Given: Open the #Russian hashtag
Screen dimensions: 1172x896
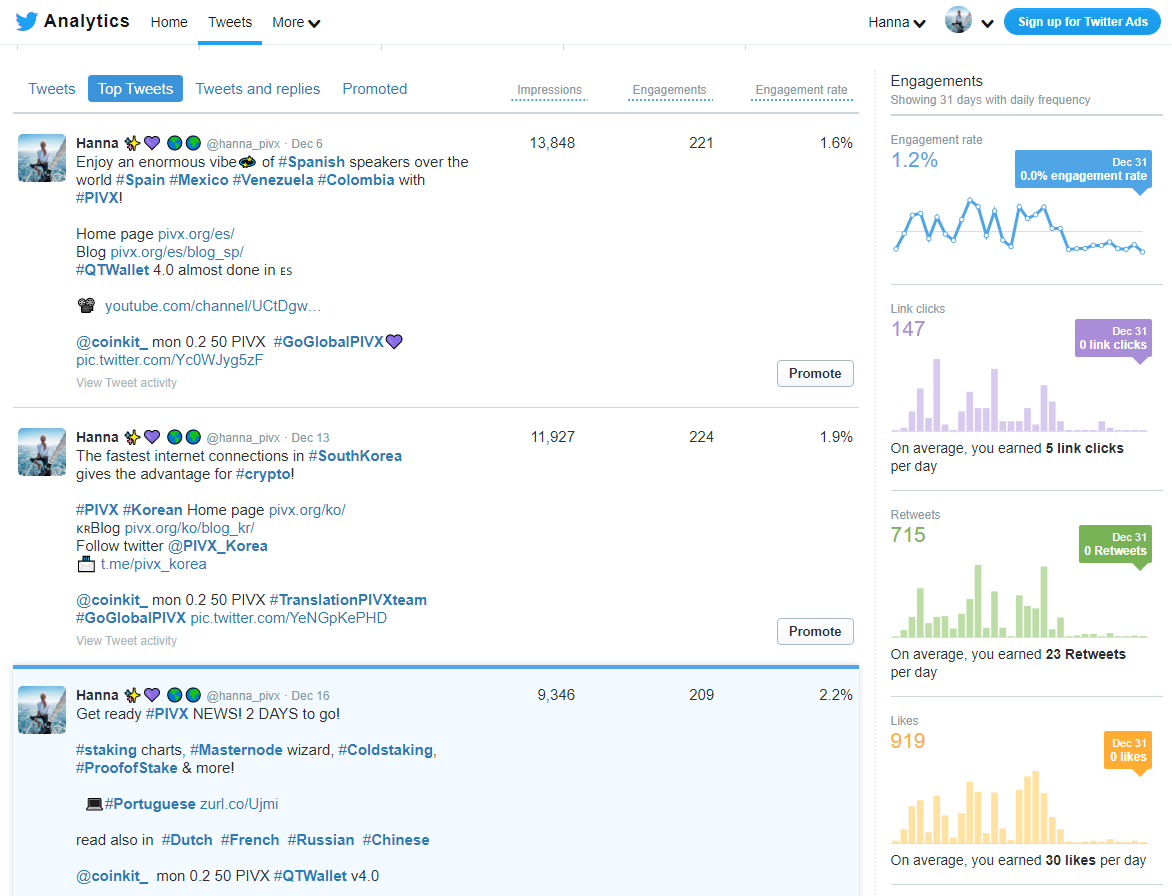Looking at the screenshot, I should coord(321,840).
